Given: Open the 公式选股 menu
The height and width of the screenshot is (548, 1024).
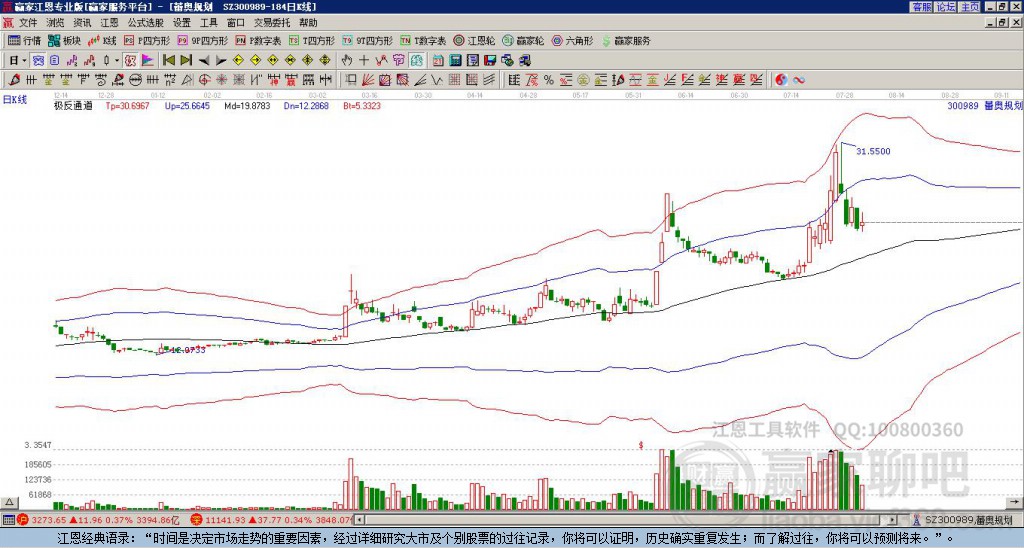Looking at the screenshot, I should (146, 22).
